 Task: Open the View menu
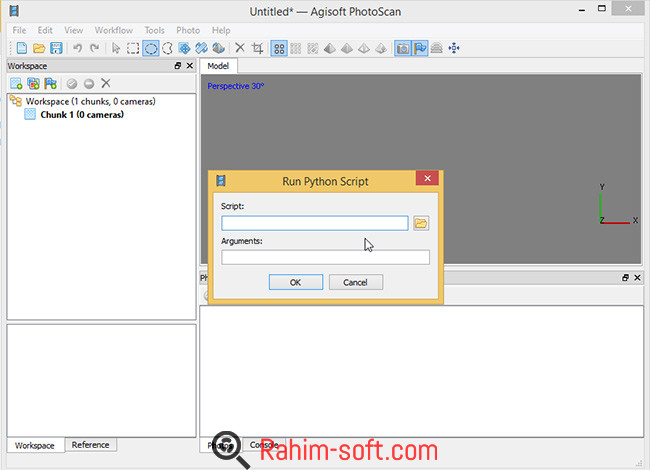click(x=73, y=30)
